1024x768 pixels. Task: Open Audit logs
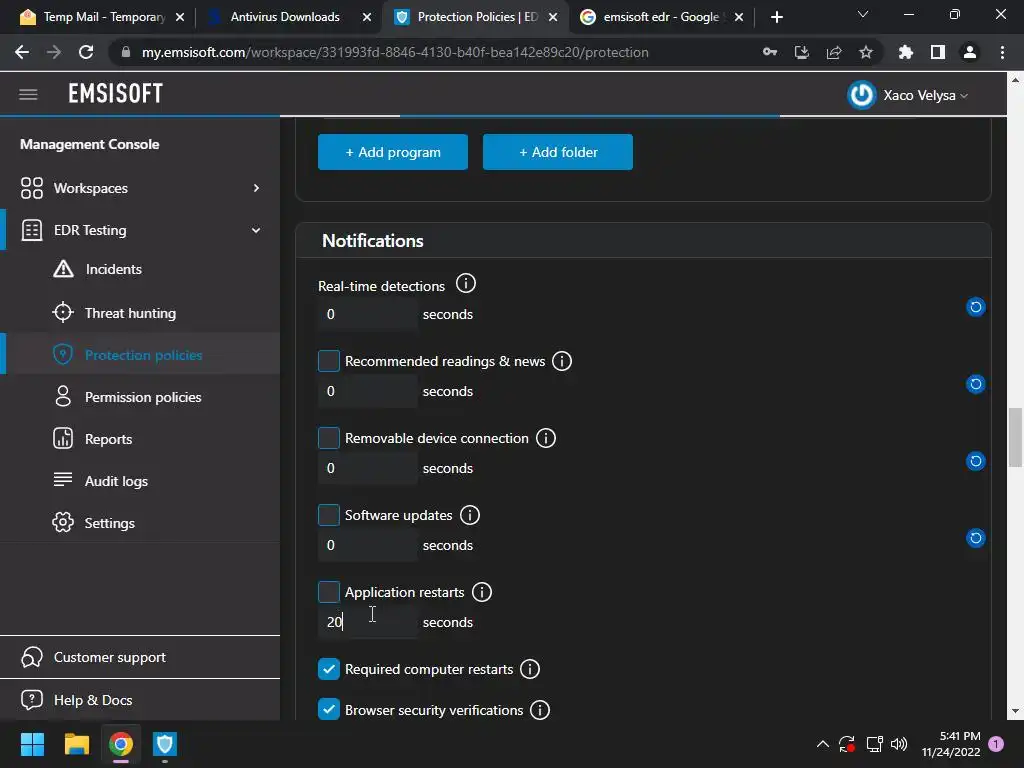(116, 481)
